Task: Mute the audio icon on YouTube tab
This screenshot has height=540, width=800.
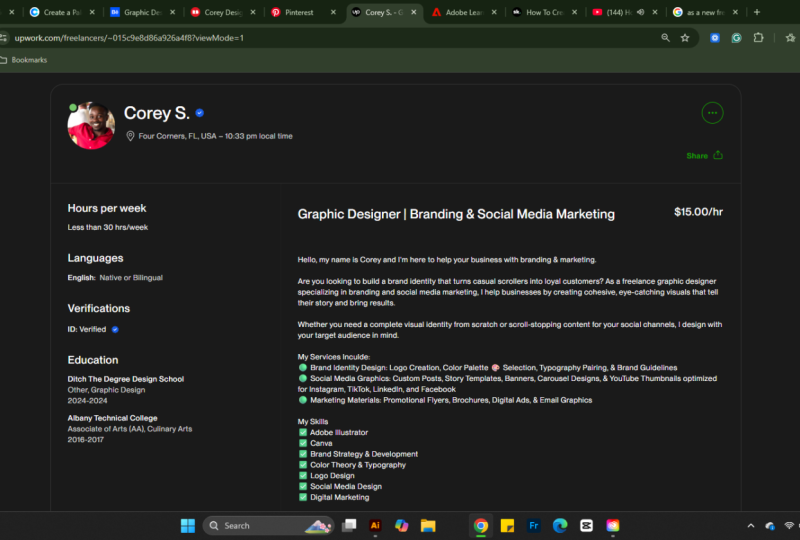Action: 640,12
